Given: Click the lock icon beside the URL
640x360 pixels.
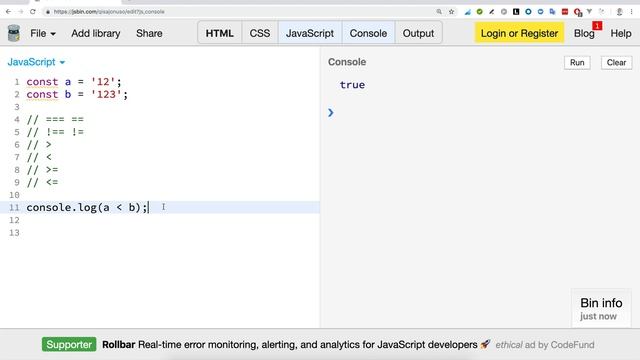Looking at the screenshot, I should tap(48, 12).
